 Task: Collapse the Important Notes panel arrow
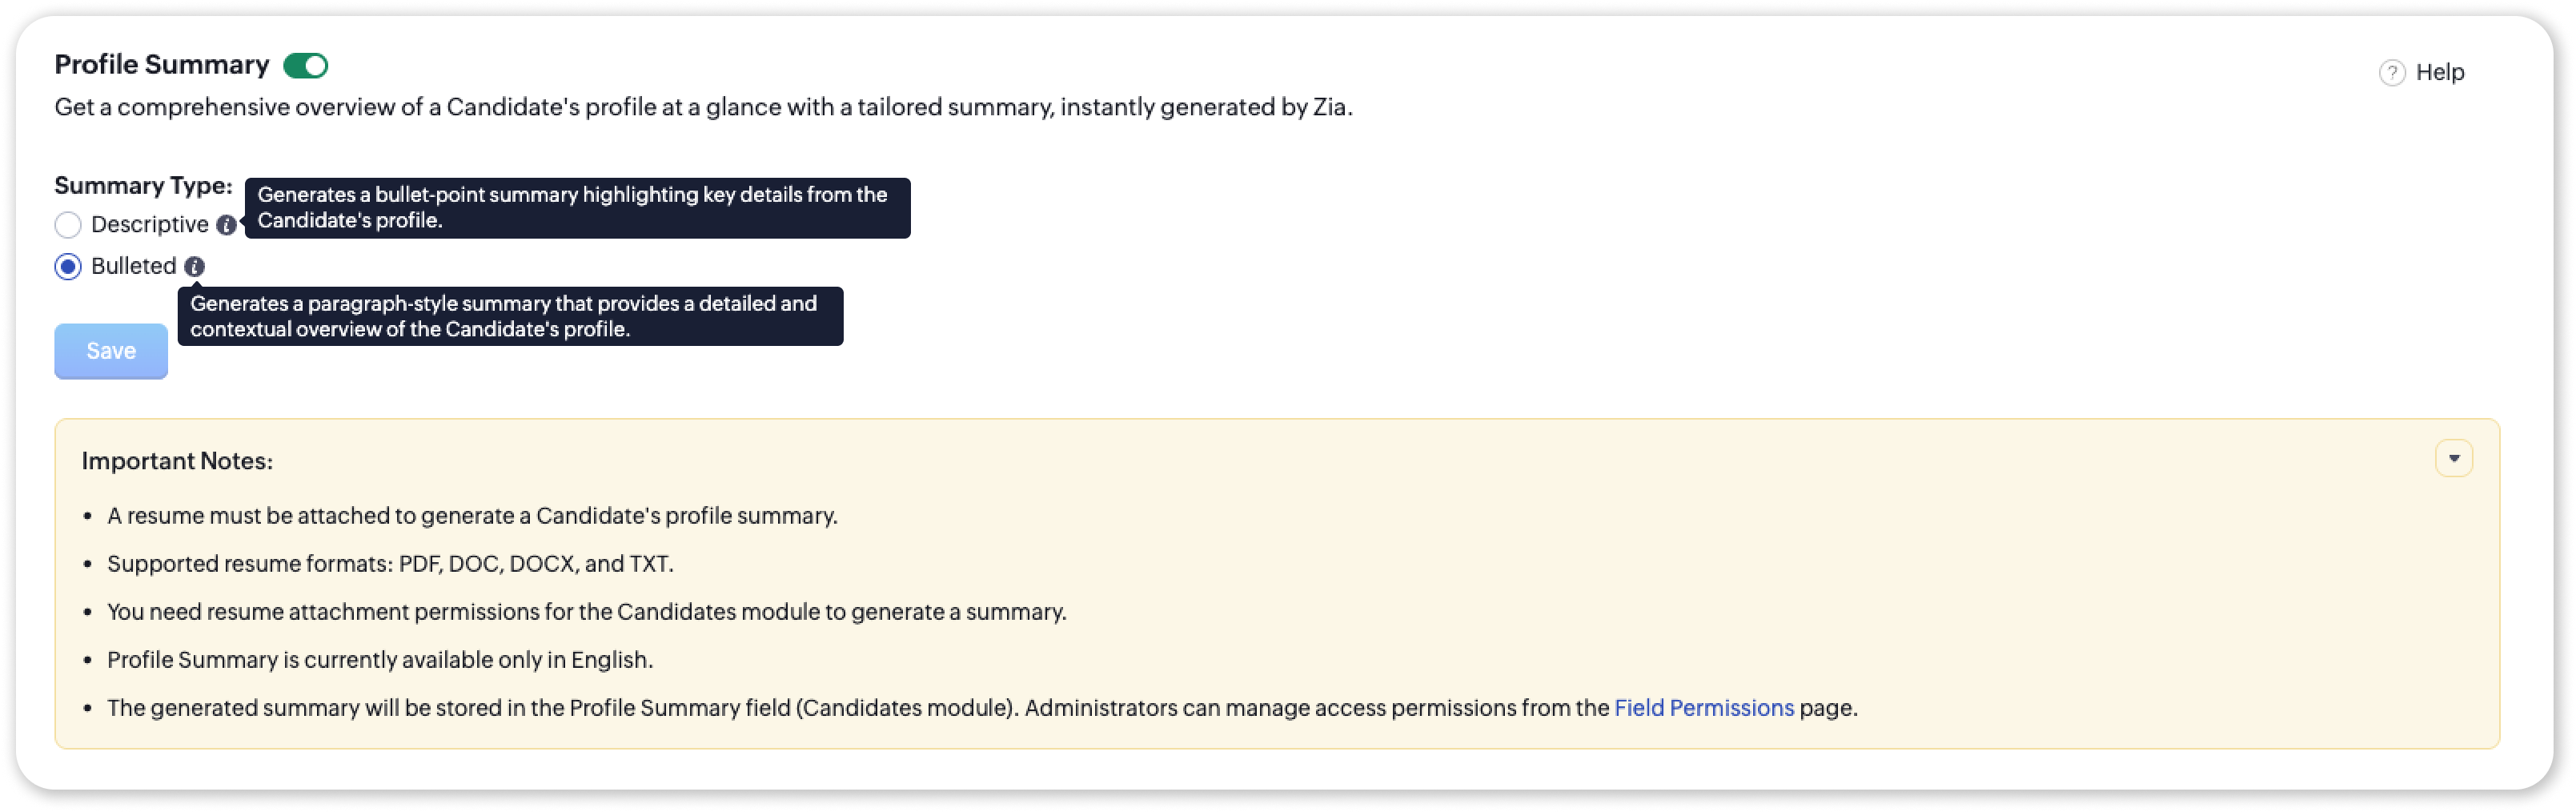pyautogui.click(x=2453, y=459)
